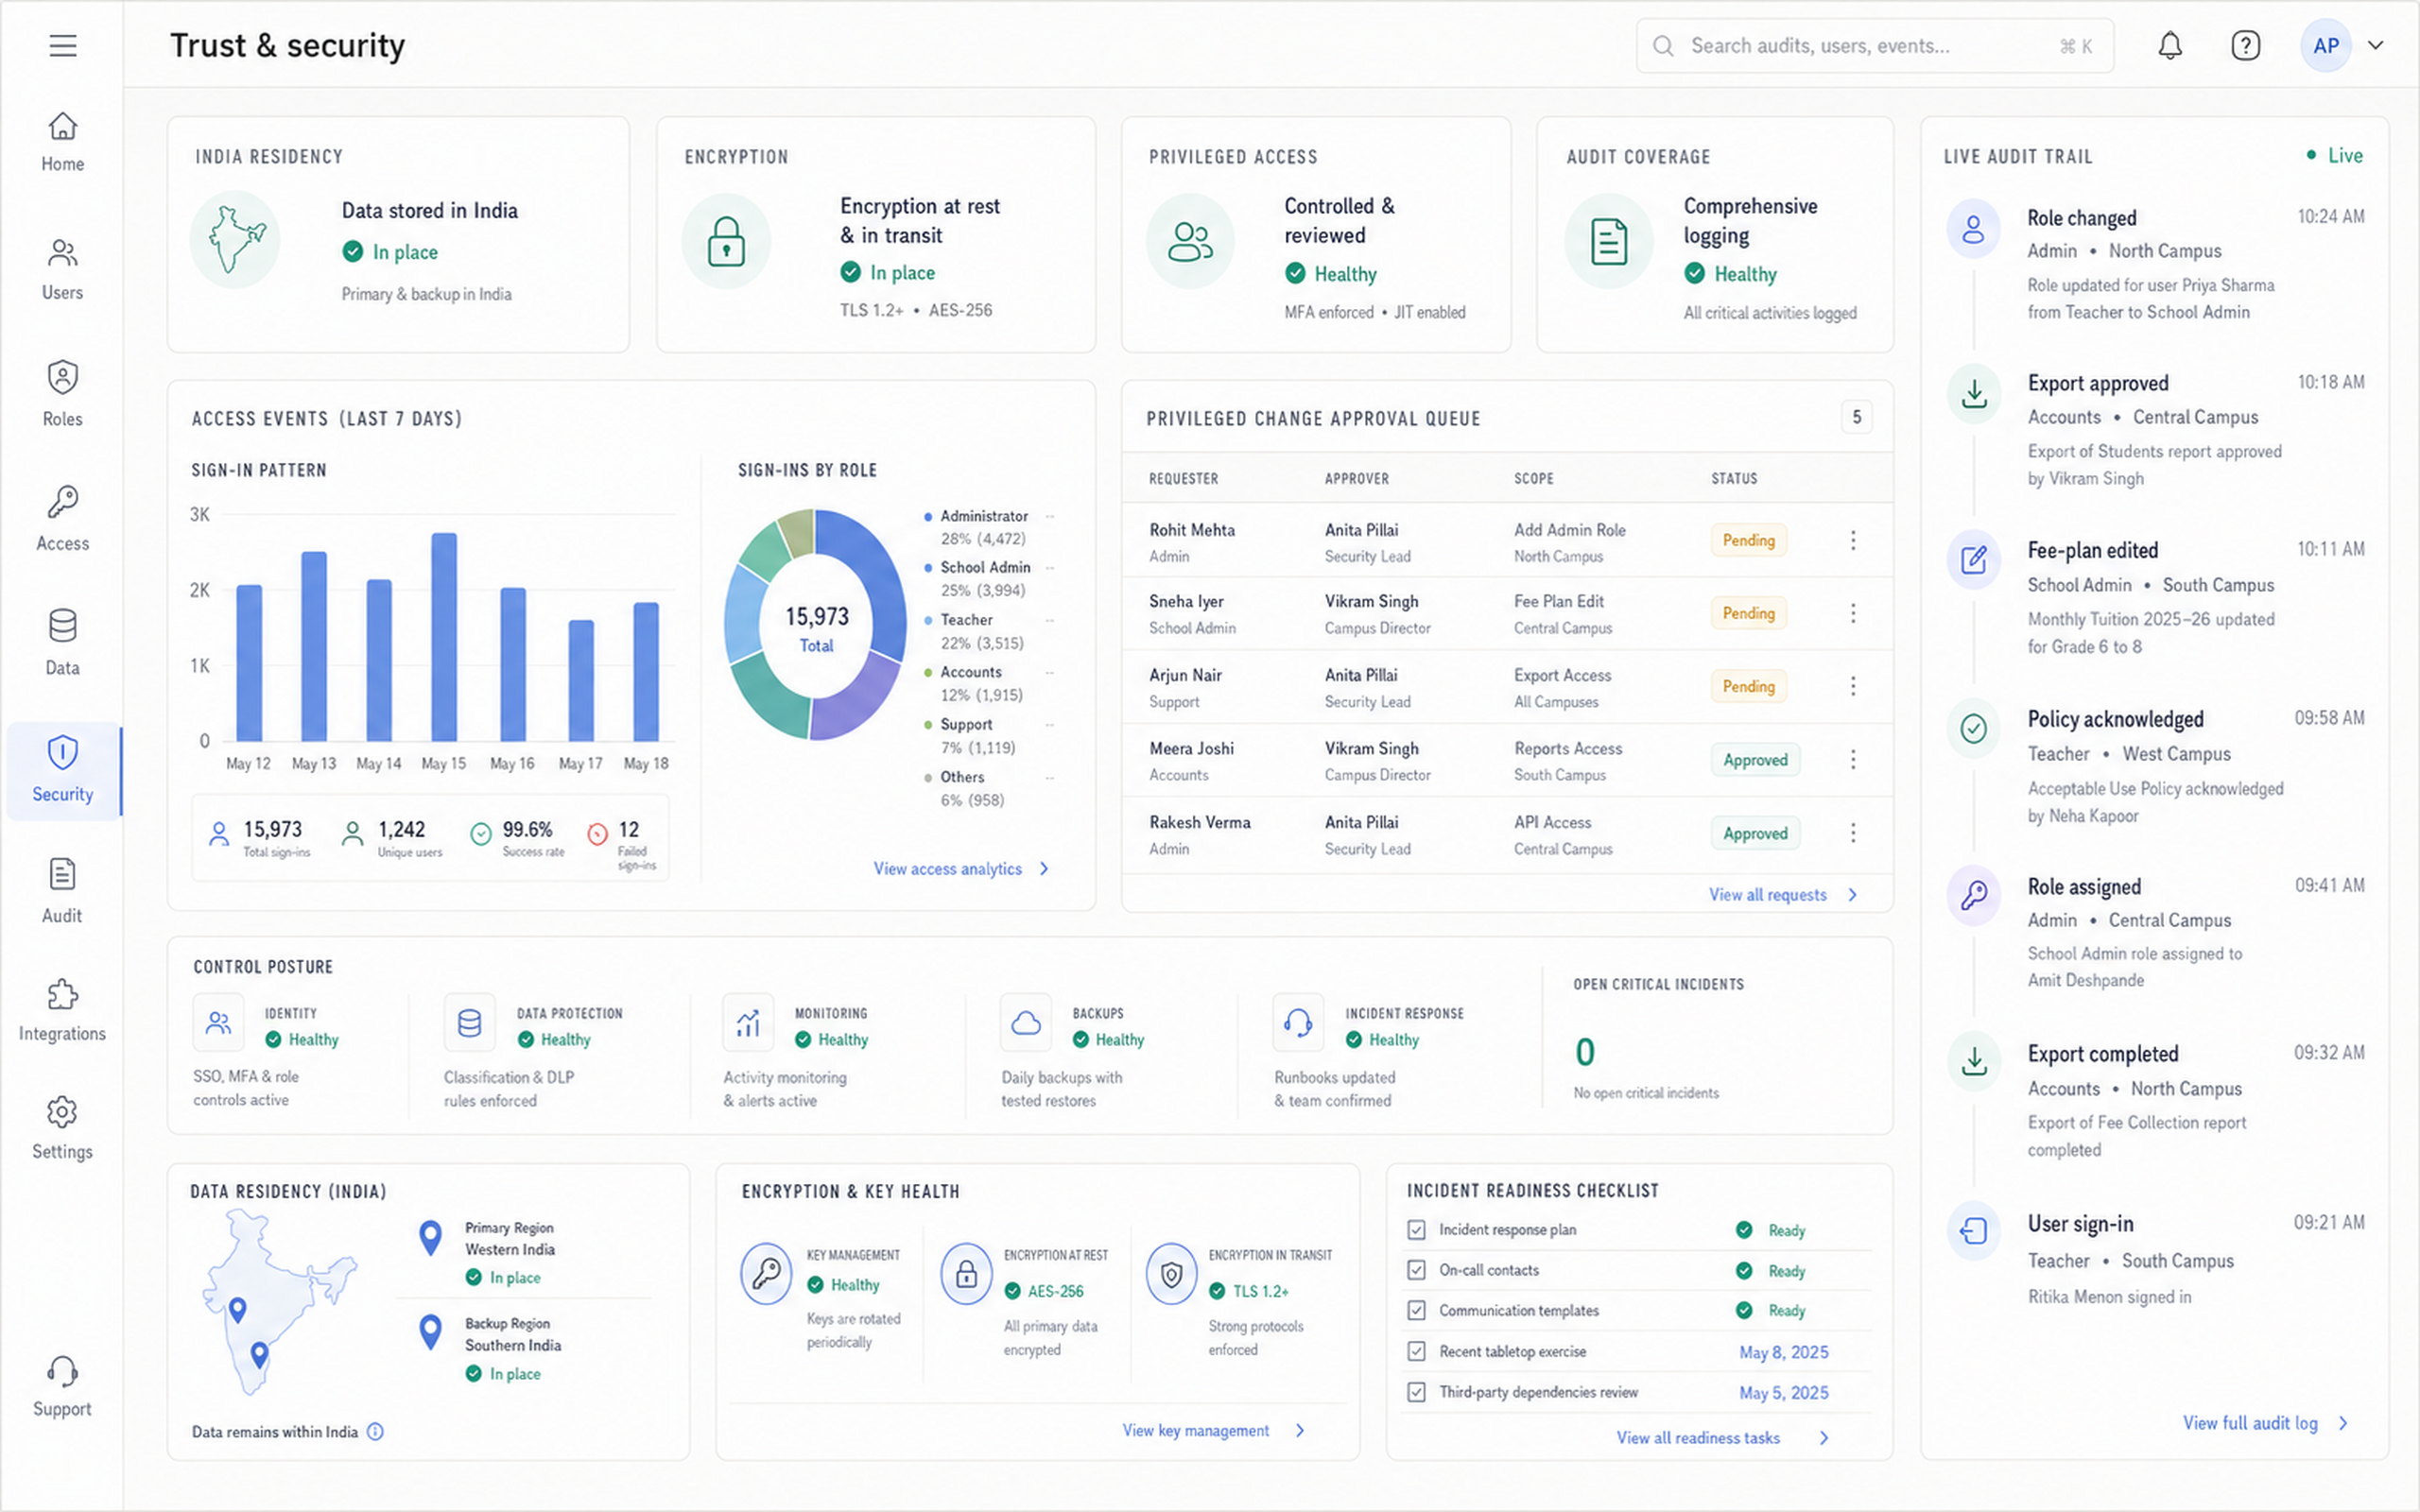This screenshot has width=2420, height=1512.
Task: Click Pending status badge for Rohit Mehta
Action: (x=1748, y=540)
